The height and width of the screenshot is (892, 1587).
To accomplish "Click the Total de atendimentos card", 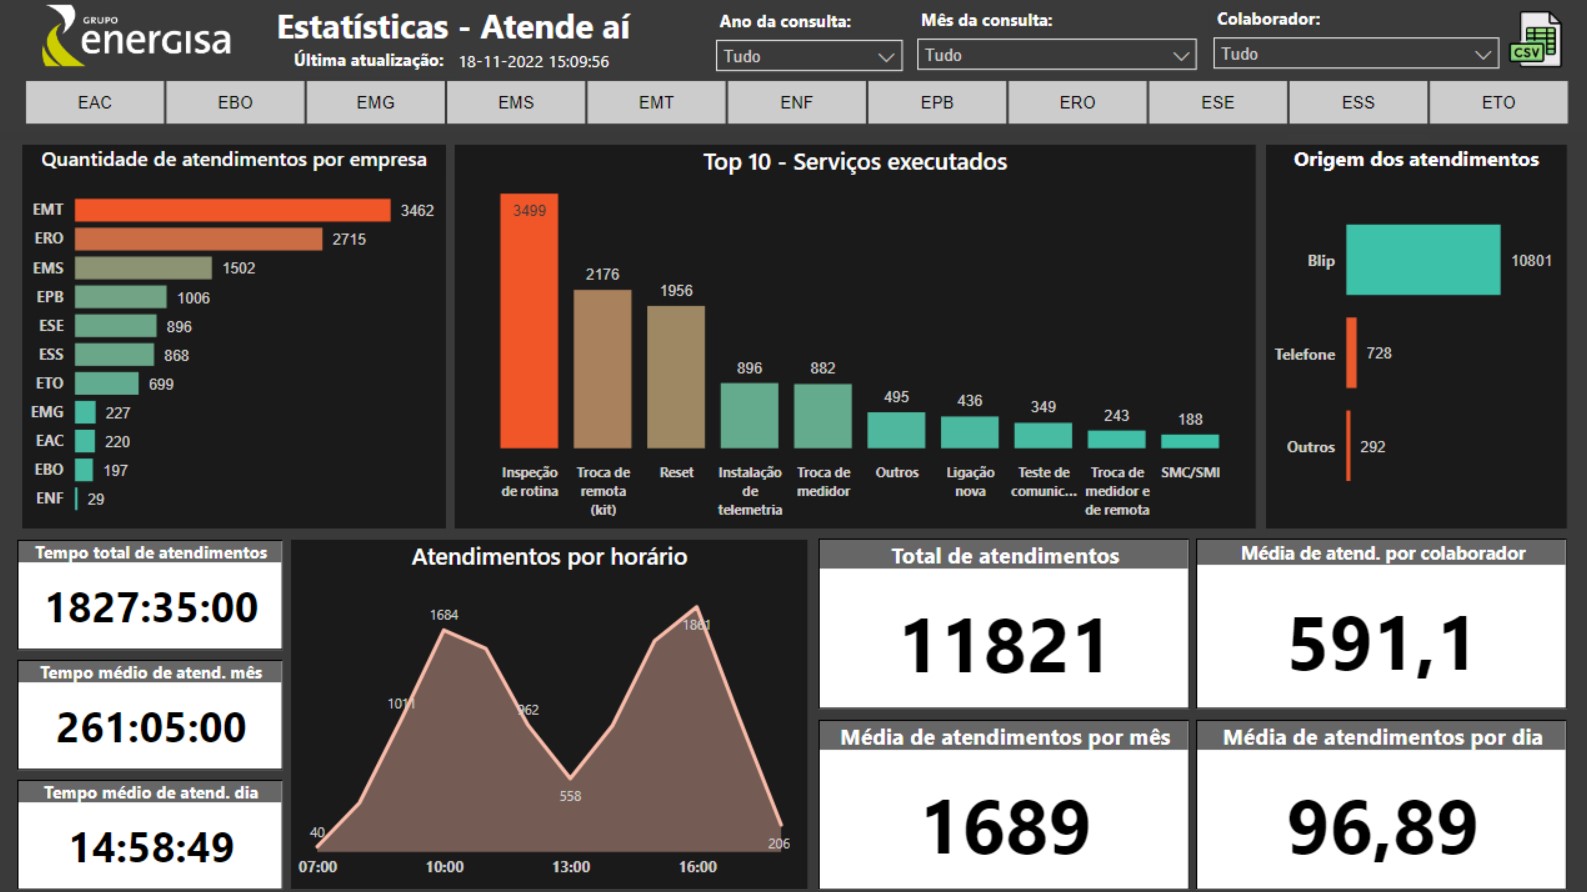I will coord(1004,624).
